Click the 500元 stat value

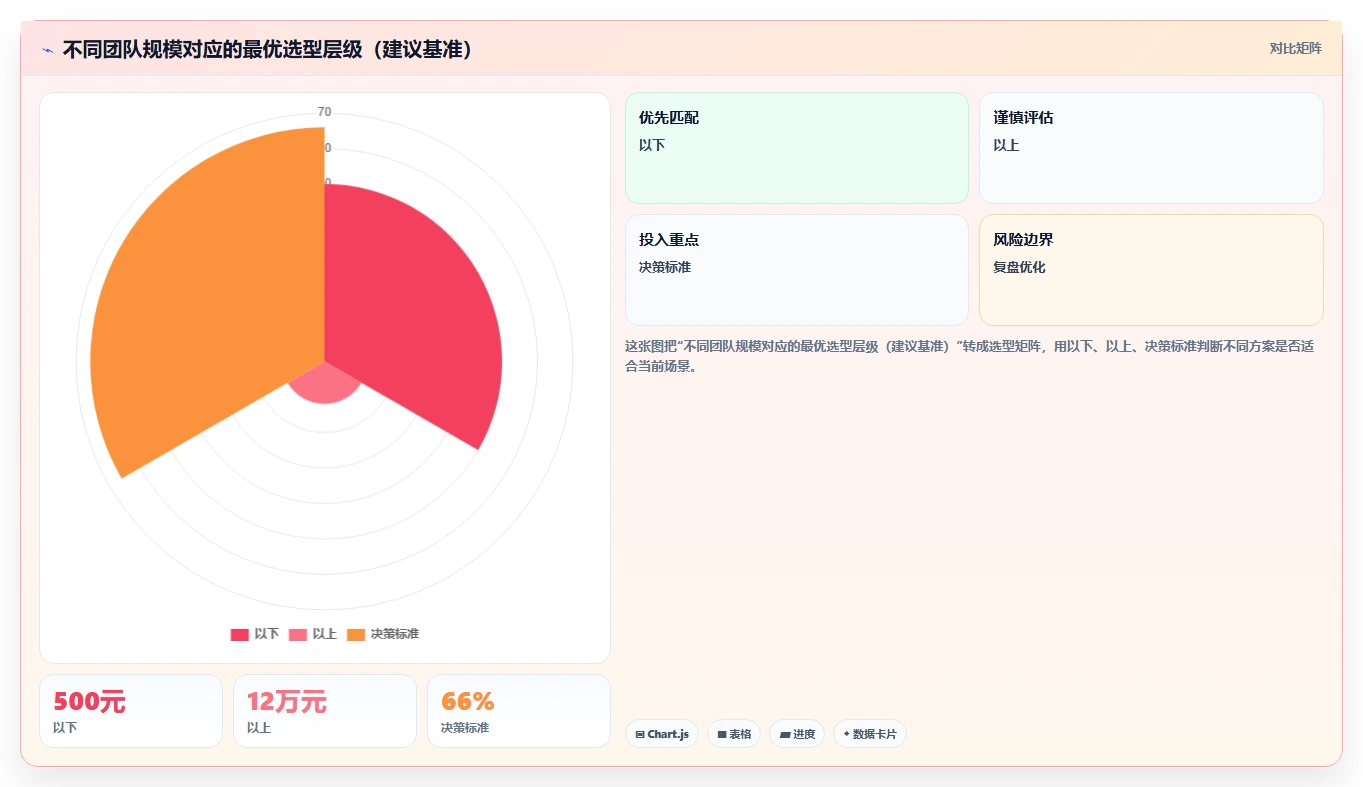[89, 702]
